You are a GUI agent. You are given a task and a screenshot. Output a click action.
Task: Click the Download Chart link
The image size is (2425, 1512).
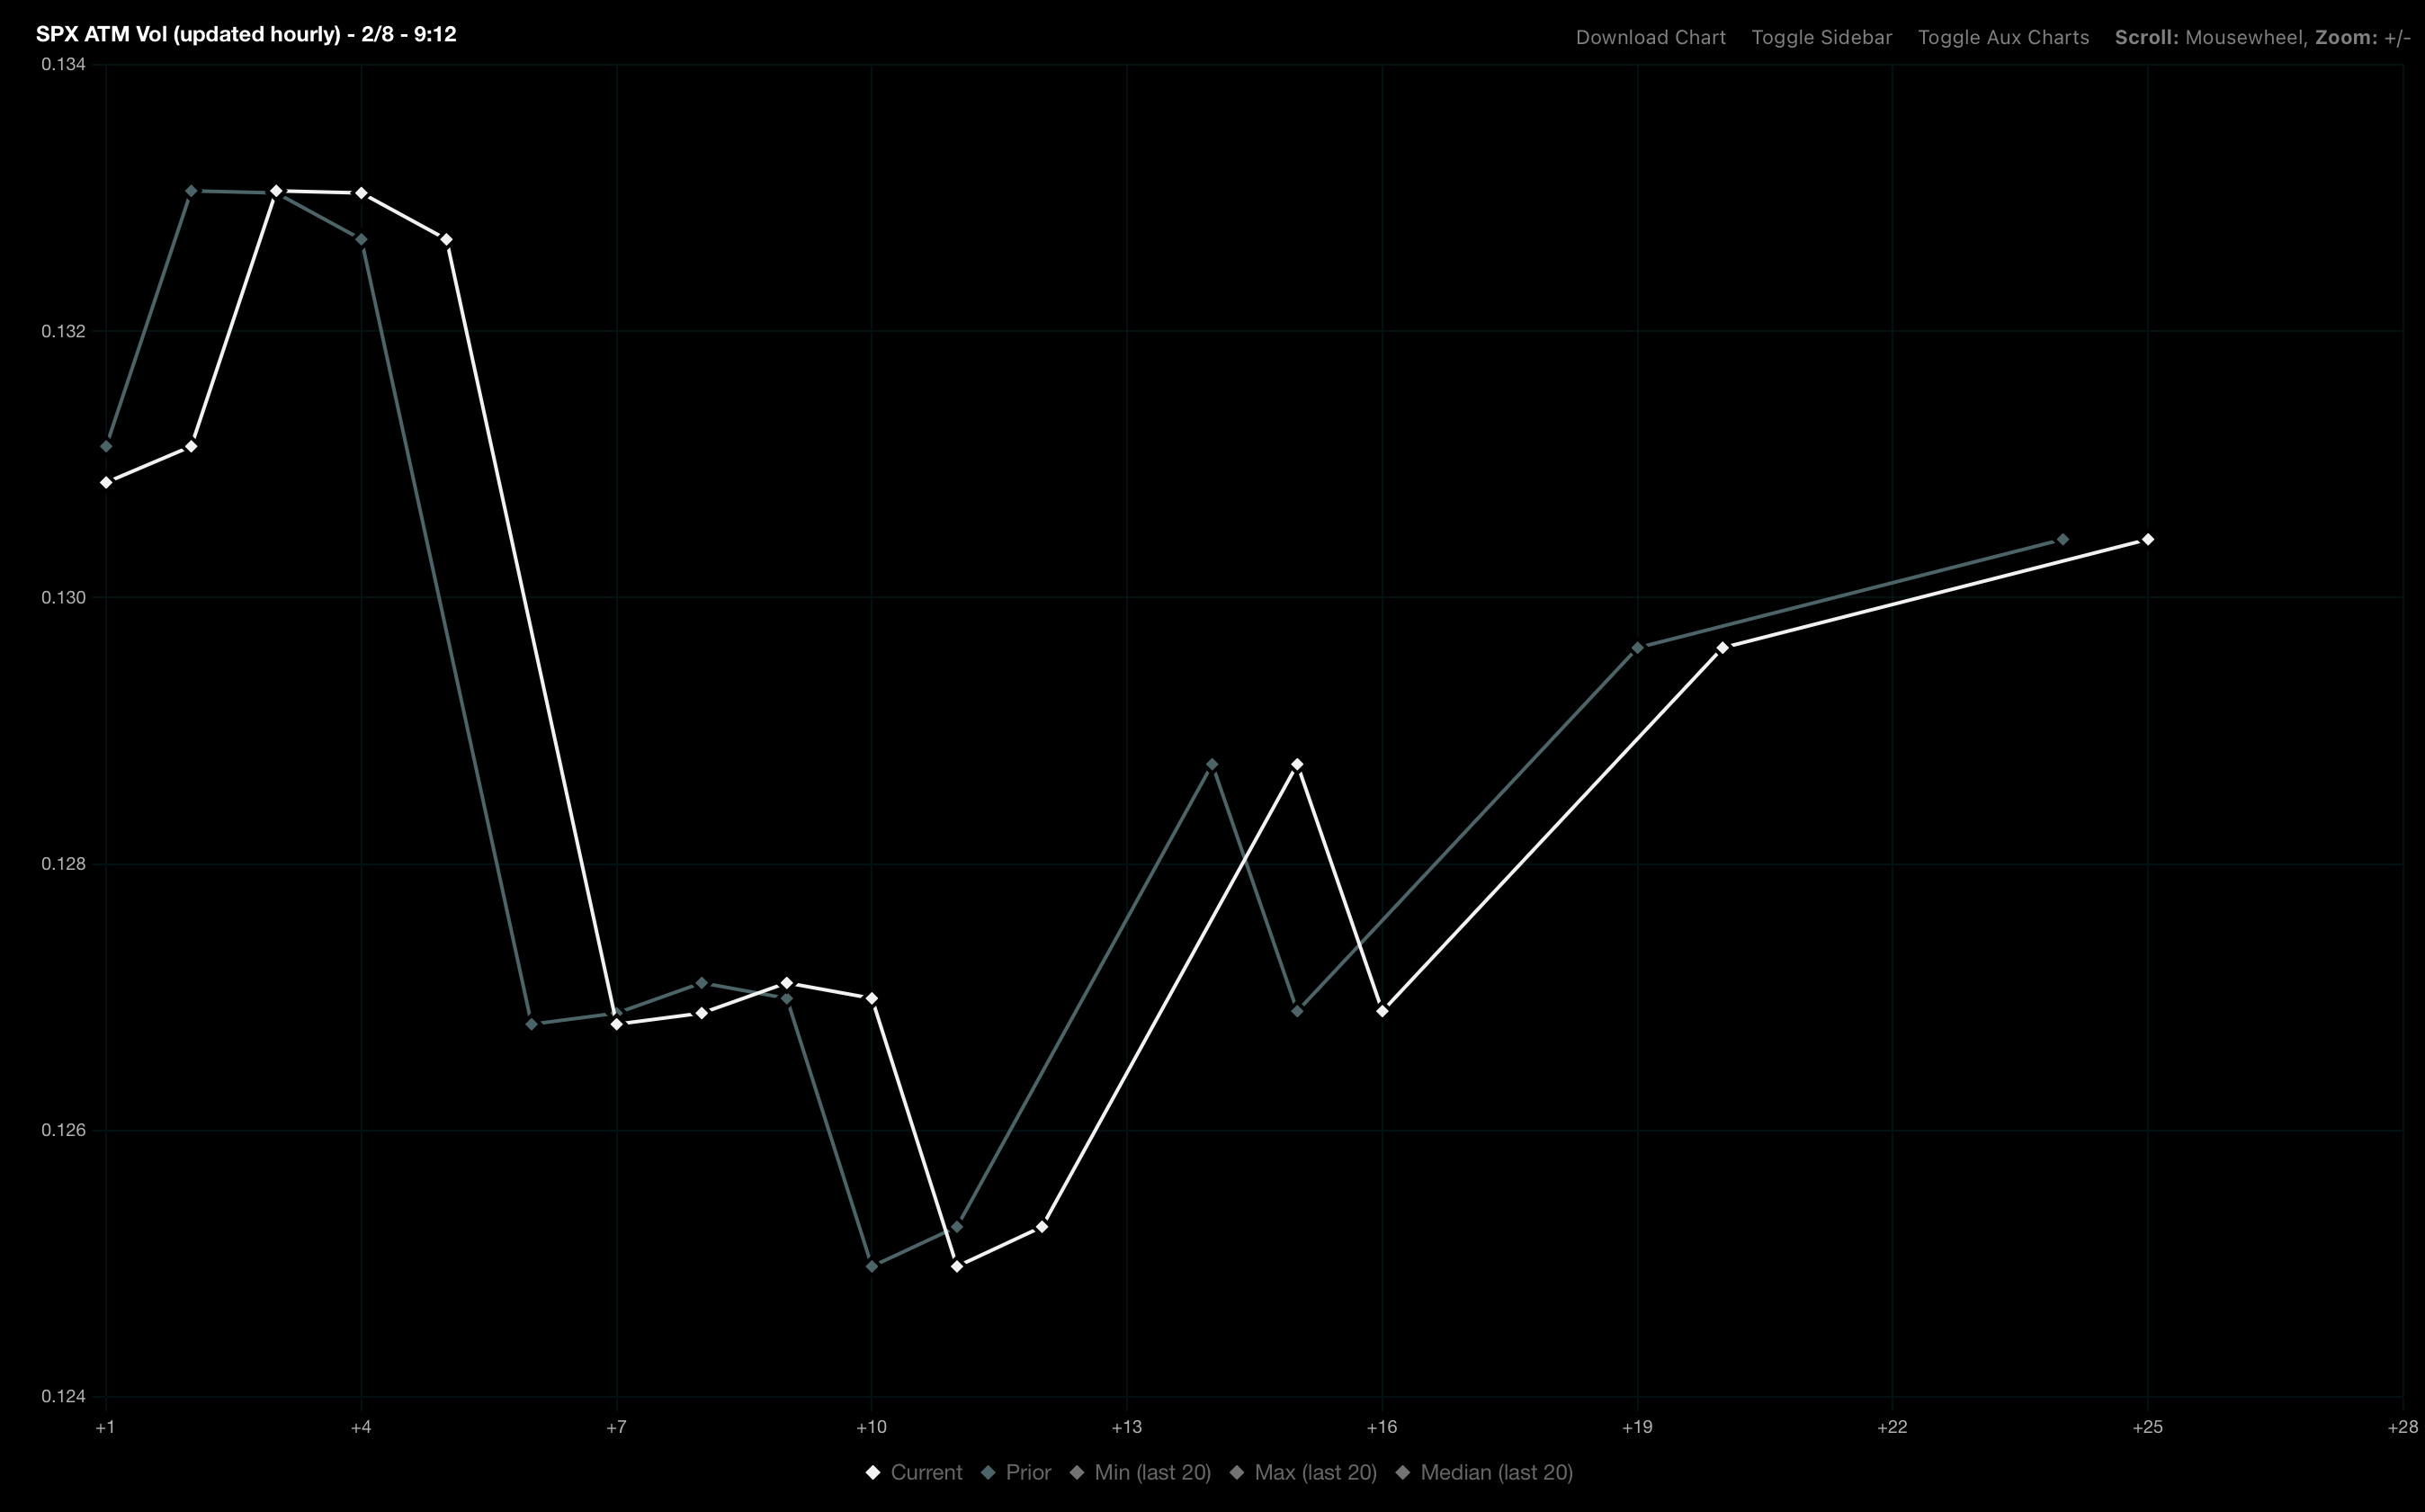(1651, 37)
